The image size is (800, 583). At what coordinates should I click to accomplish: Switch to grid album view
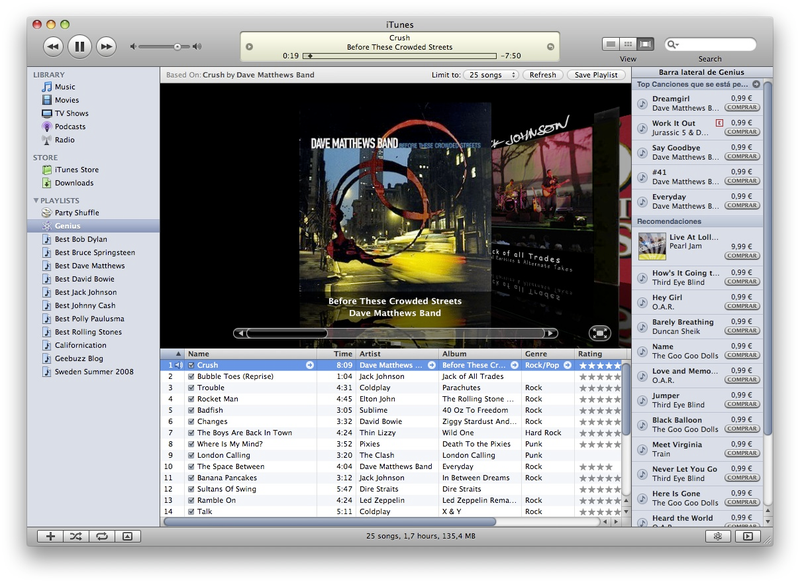[x=628, y=44]
